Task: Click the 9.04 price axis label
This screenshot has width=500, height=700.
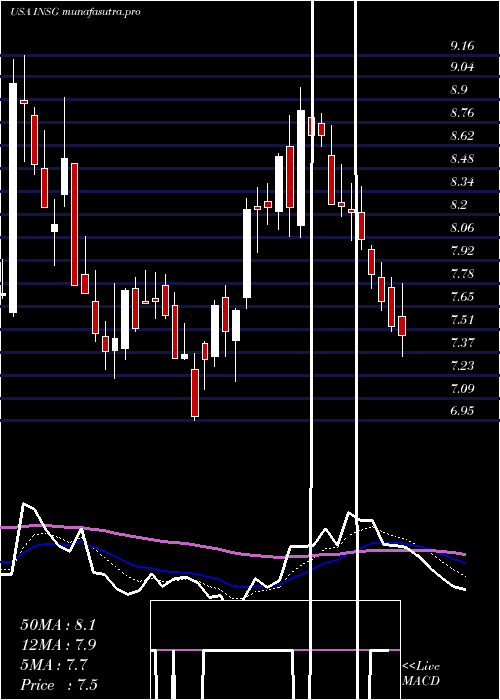Action: 462,67
